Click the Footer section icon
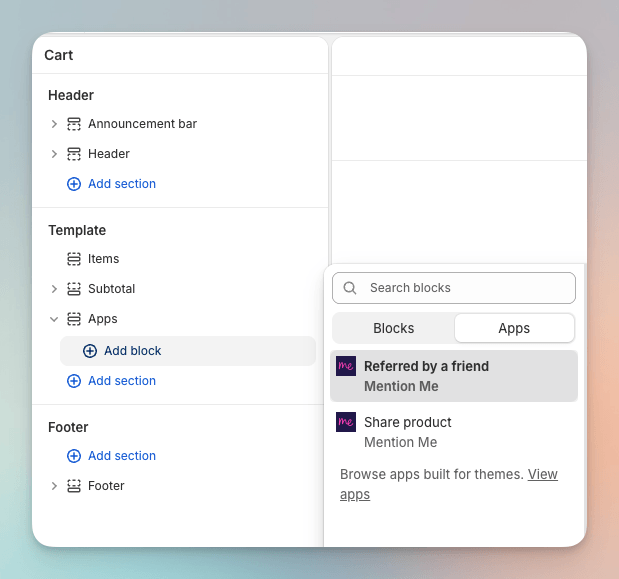 coord(74,486)
